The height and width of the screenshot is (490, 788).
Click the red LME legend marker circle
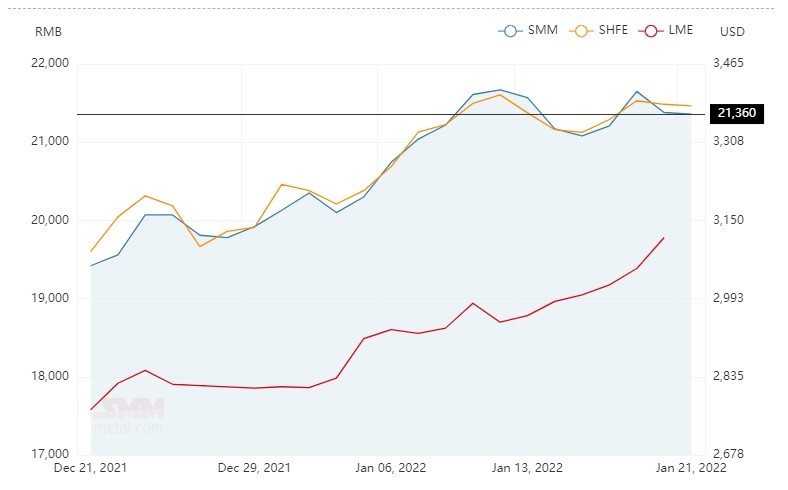(651, 31)
